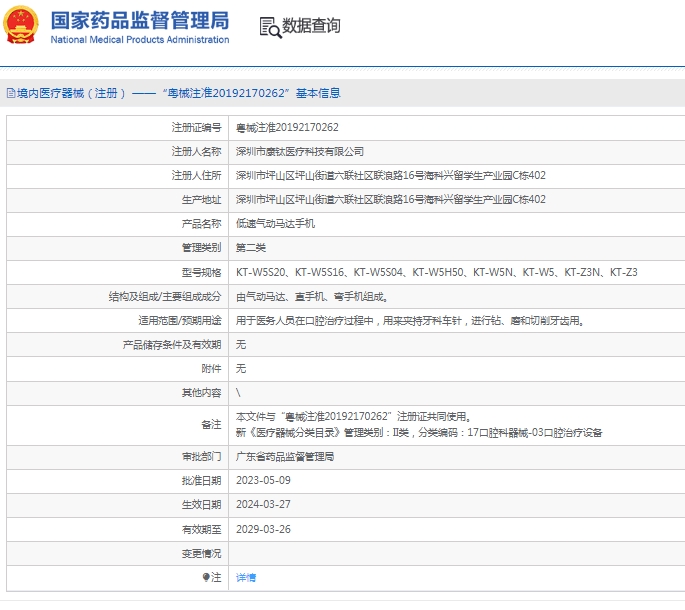Click the 生产地址 label
685x610 pixels.
click(x=201, y=200)
